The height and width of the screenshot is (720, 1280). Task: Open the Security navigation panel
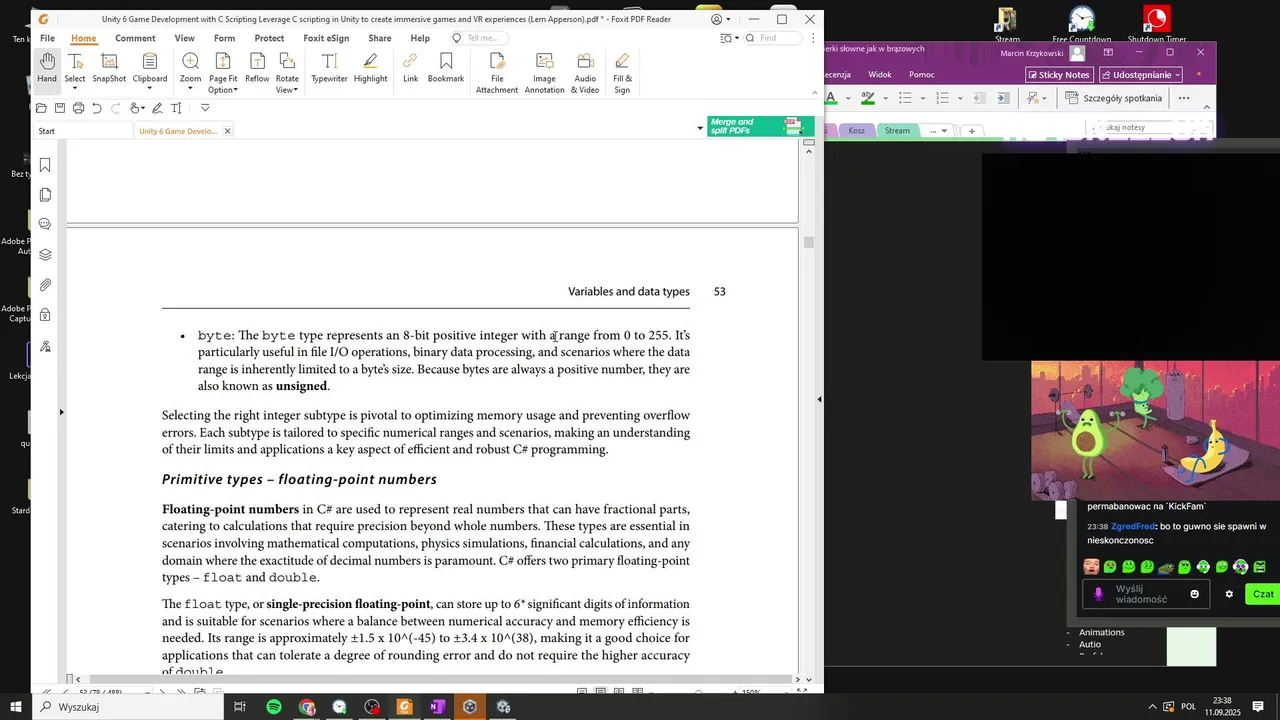point(45,315)
